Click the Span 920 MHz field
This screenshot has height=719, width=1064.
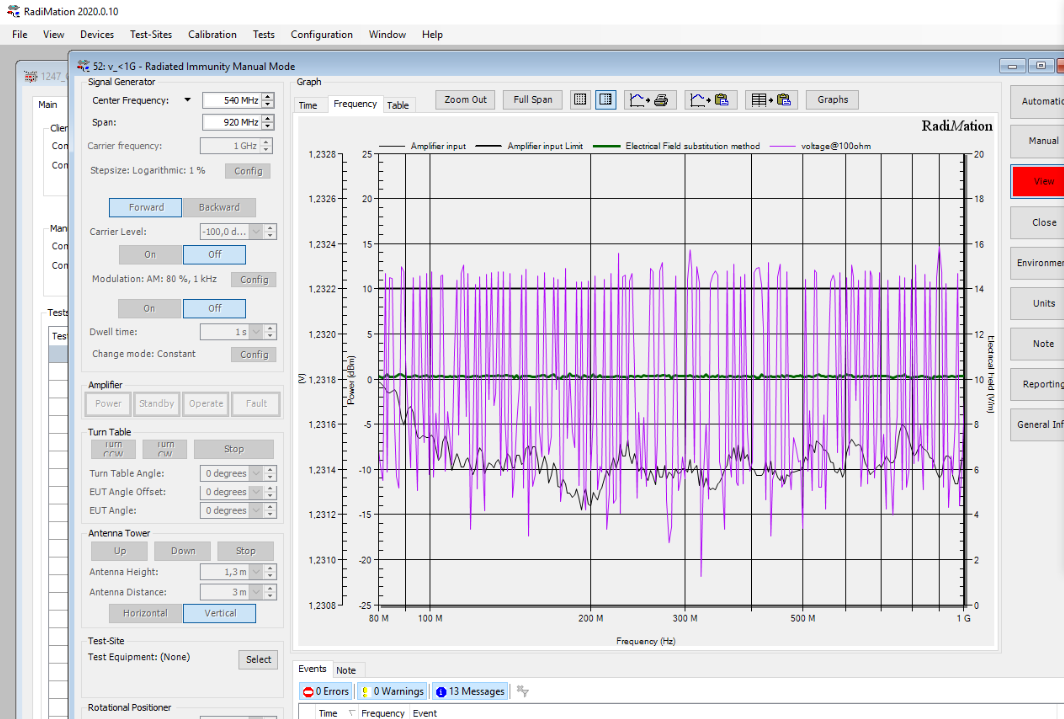tap(232, 122)
